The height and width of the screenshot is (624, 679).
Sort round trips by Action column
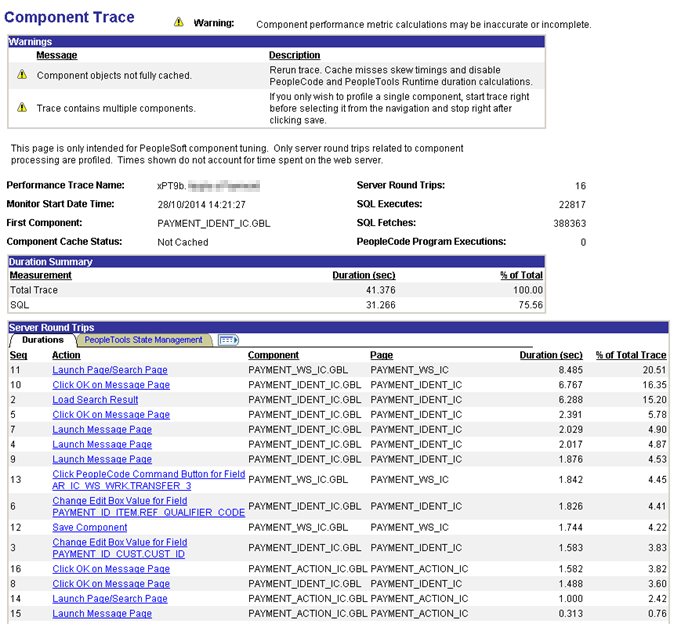point(66,355)
